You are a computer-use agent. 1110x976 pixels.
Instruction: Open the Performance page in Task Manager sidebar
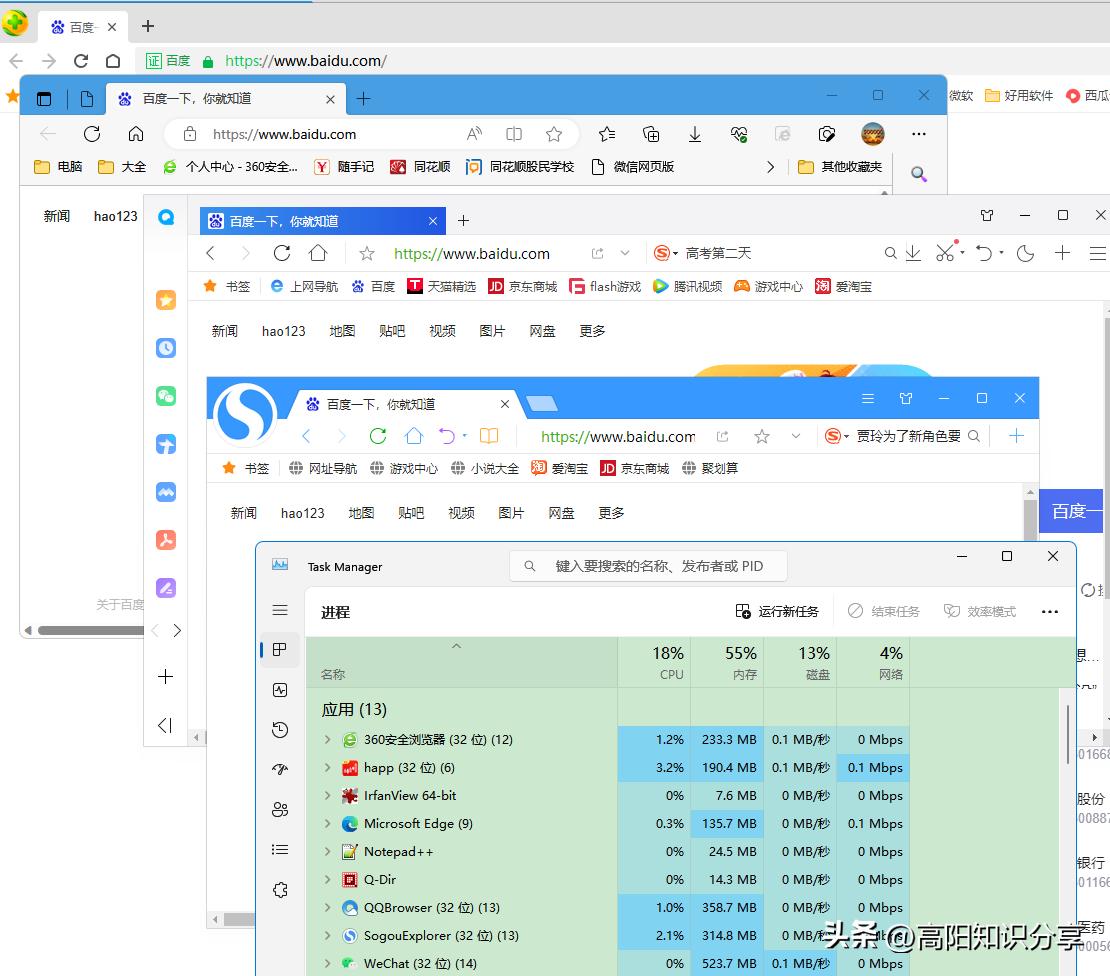click(280, 690)
